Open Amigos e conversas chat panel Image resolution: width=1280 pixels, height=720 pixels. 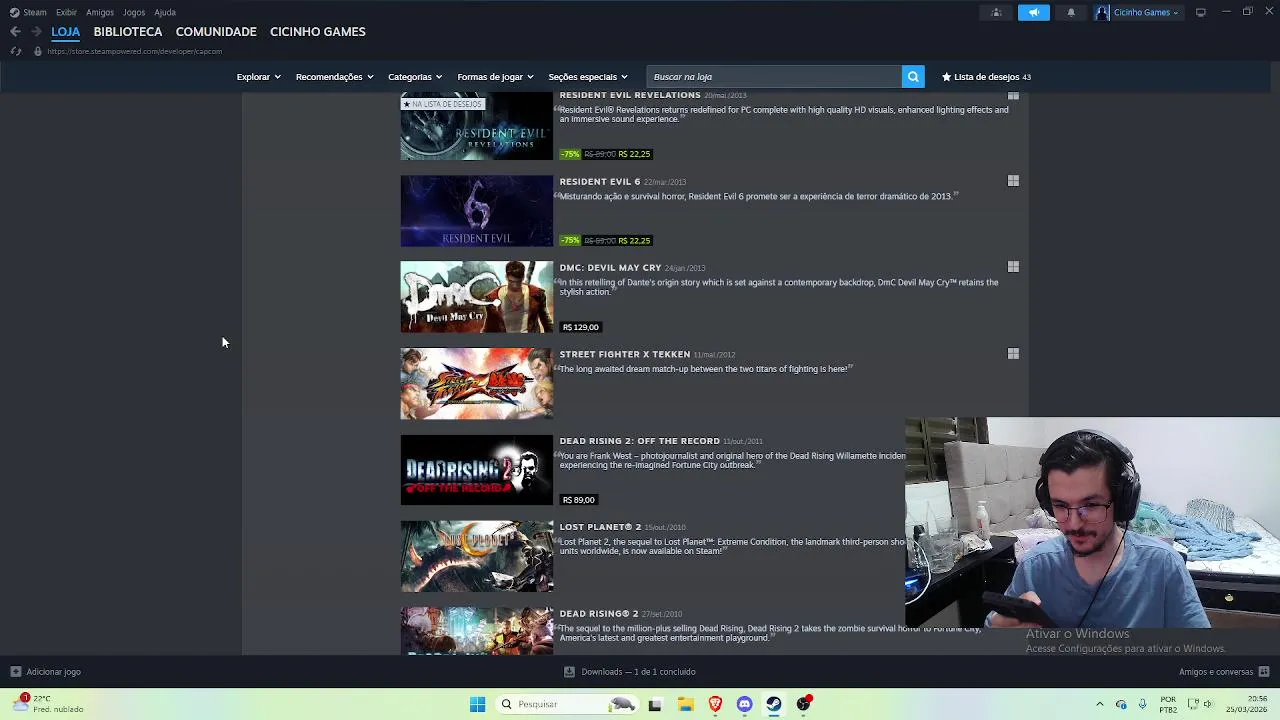tap(1224, 672)
